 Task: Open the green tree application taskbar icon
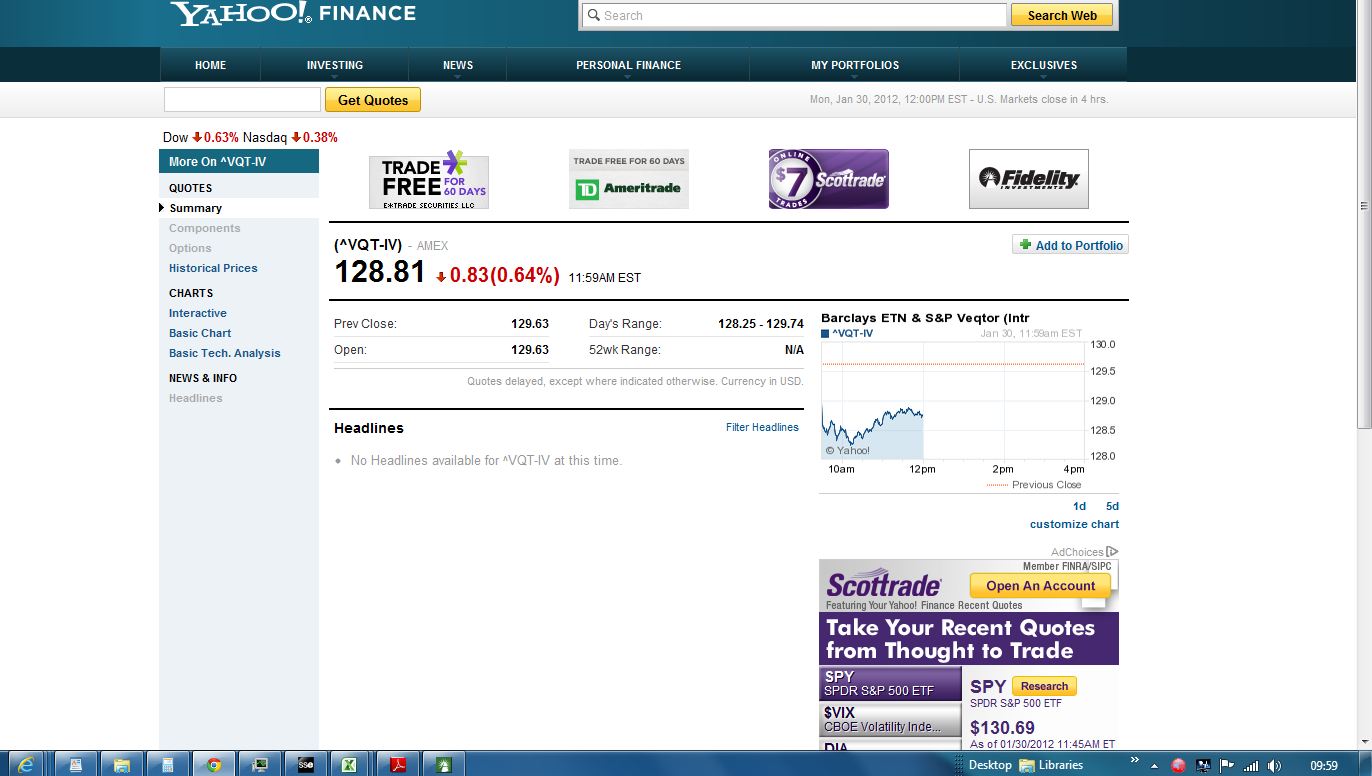tap(443, 765)
